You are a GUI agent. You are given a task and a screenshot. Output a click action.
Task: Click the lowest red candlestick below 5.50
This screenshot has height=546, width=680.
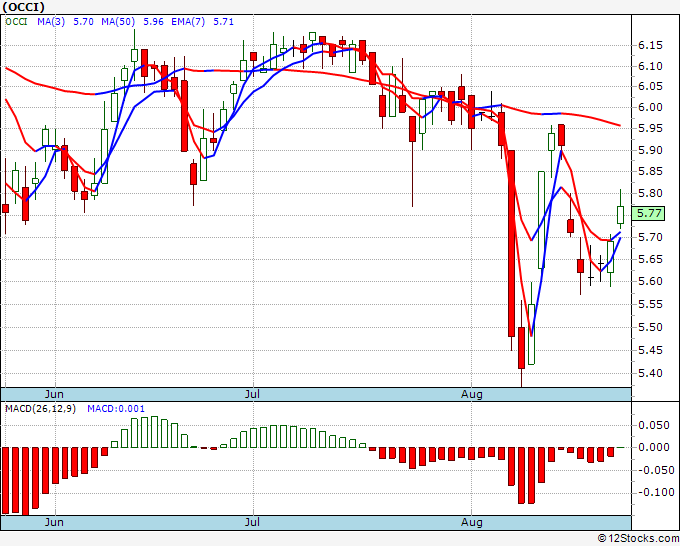[x=522, y=348]
